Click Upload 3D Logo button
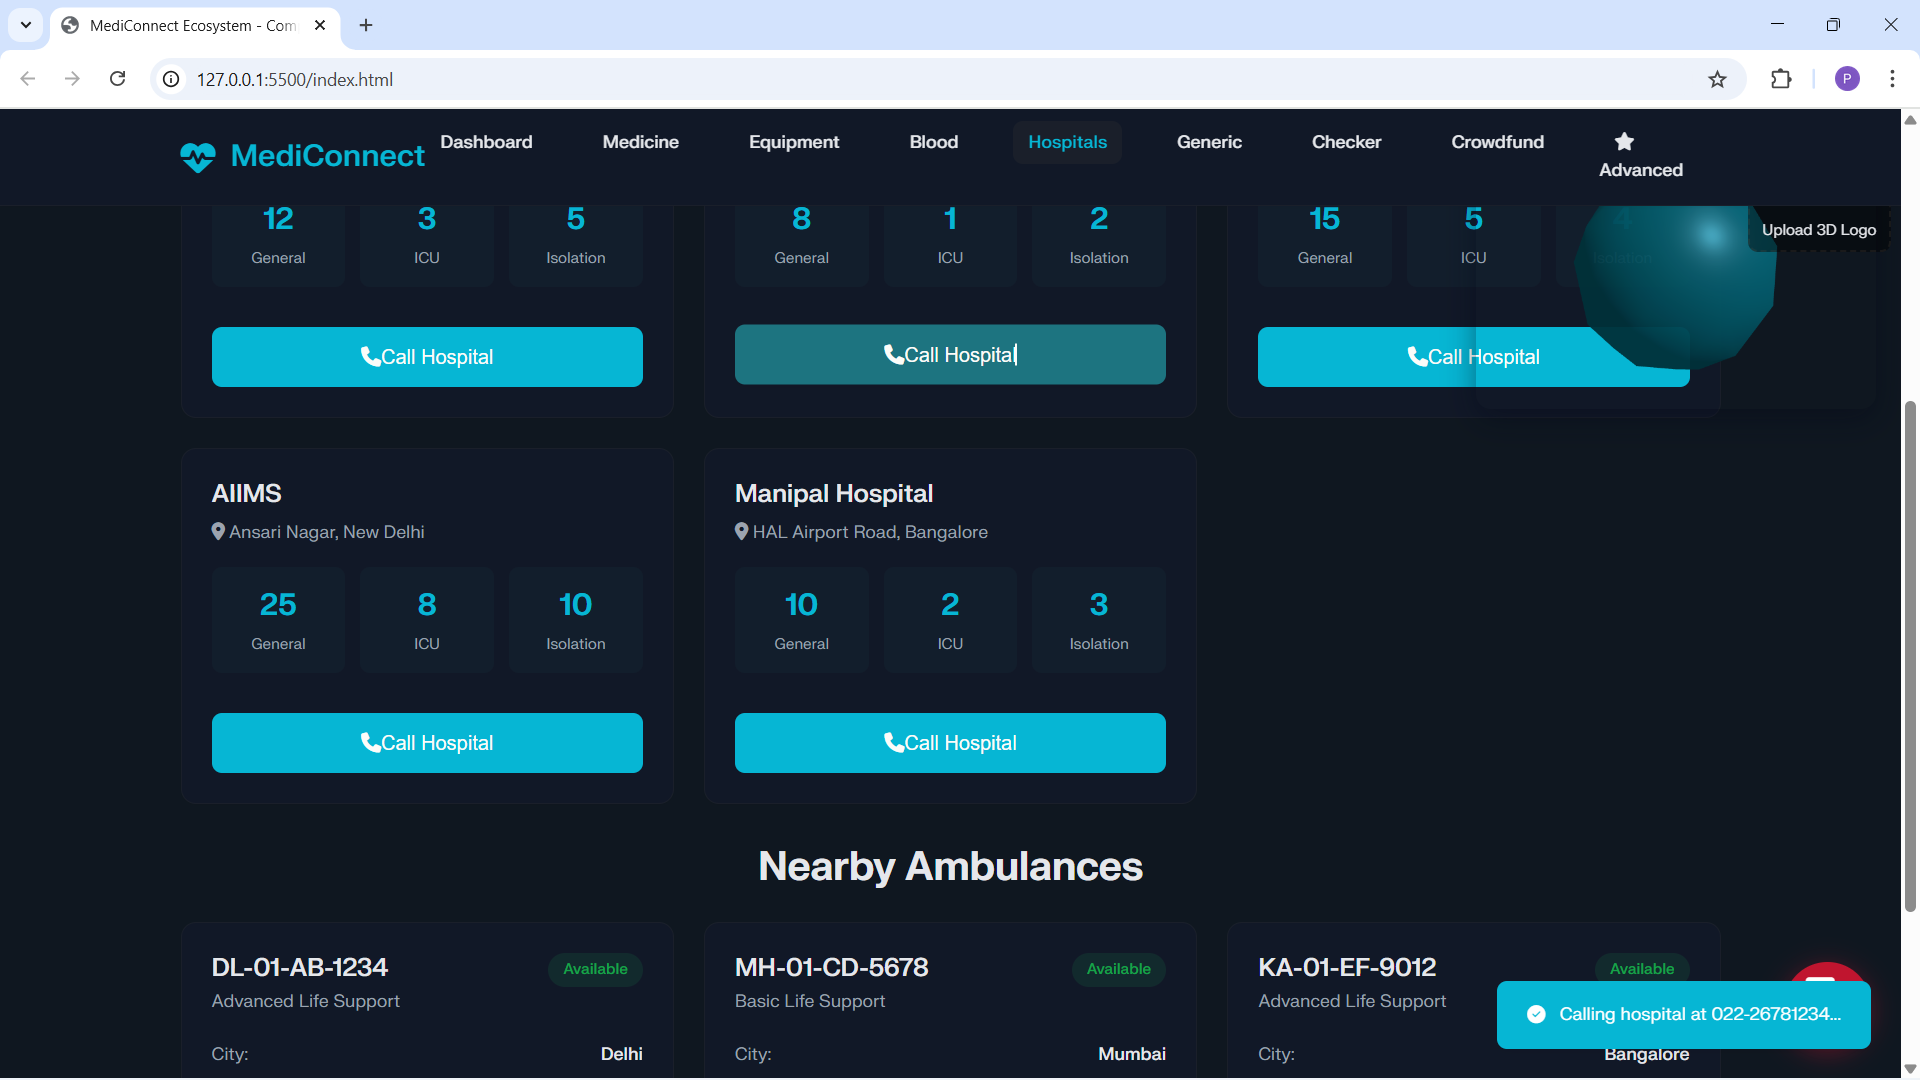The width and height of the screenshot is (1920, 1080). (x=1818, y=230)
